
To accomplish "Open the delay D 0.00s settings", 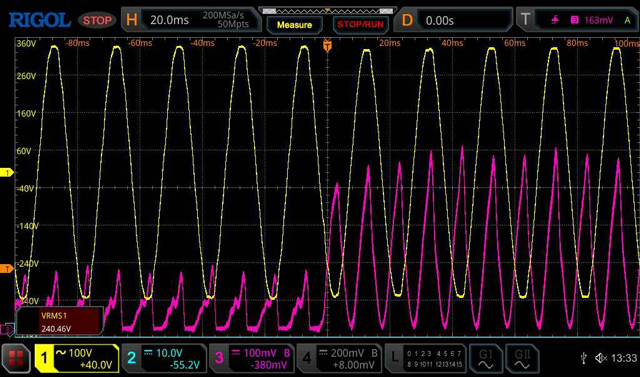I will (453, 19).
